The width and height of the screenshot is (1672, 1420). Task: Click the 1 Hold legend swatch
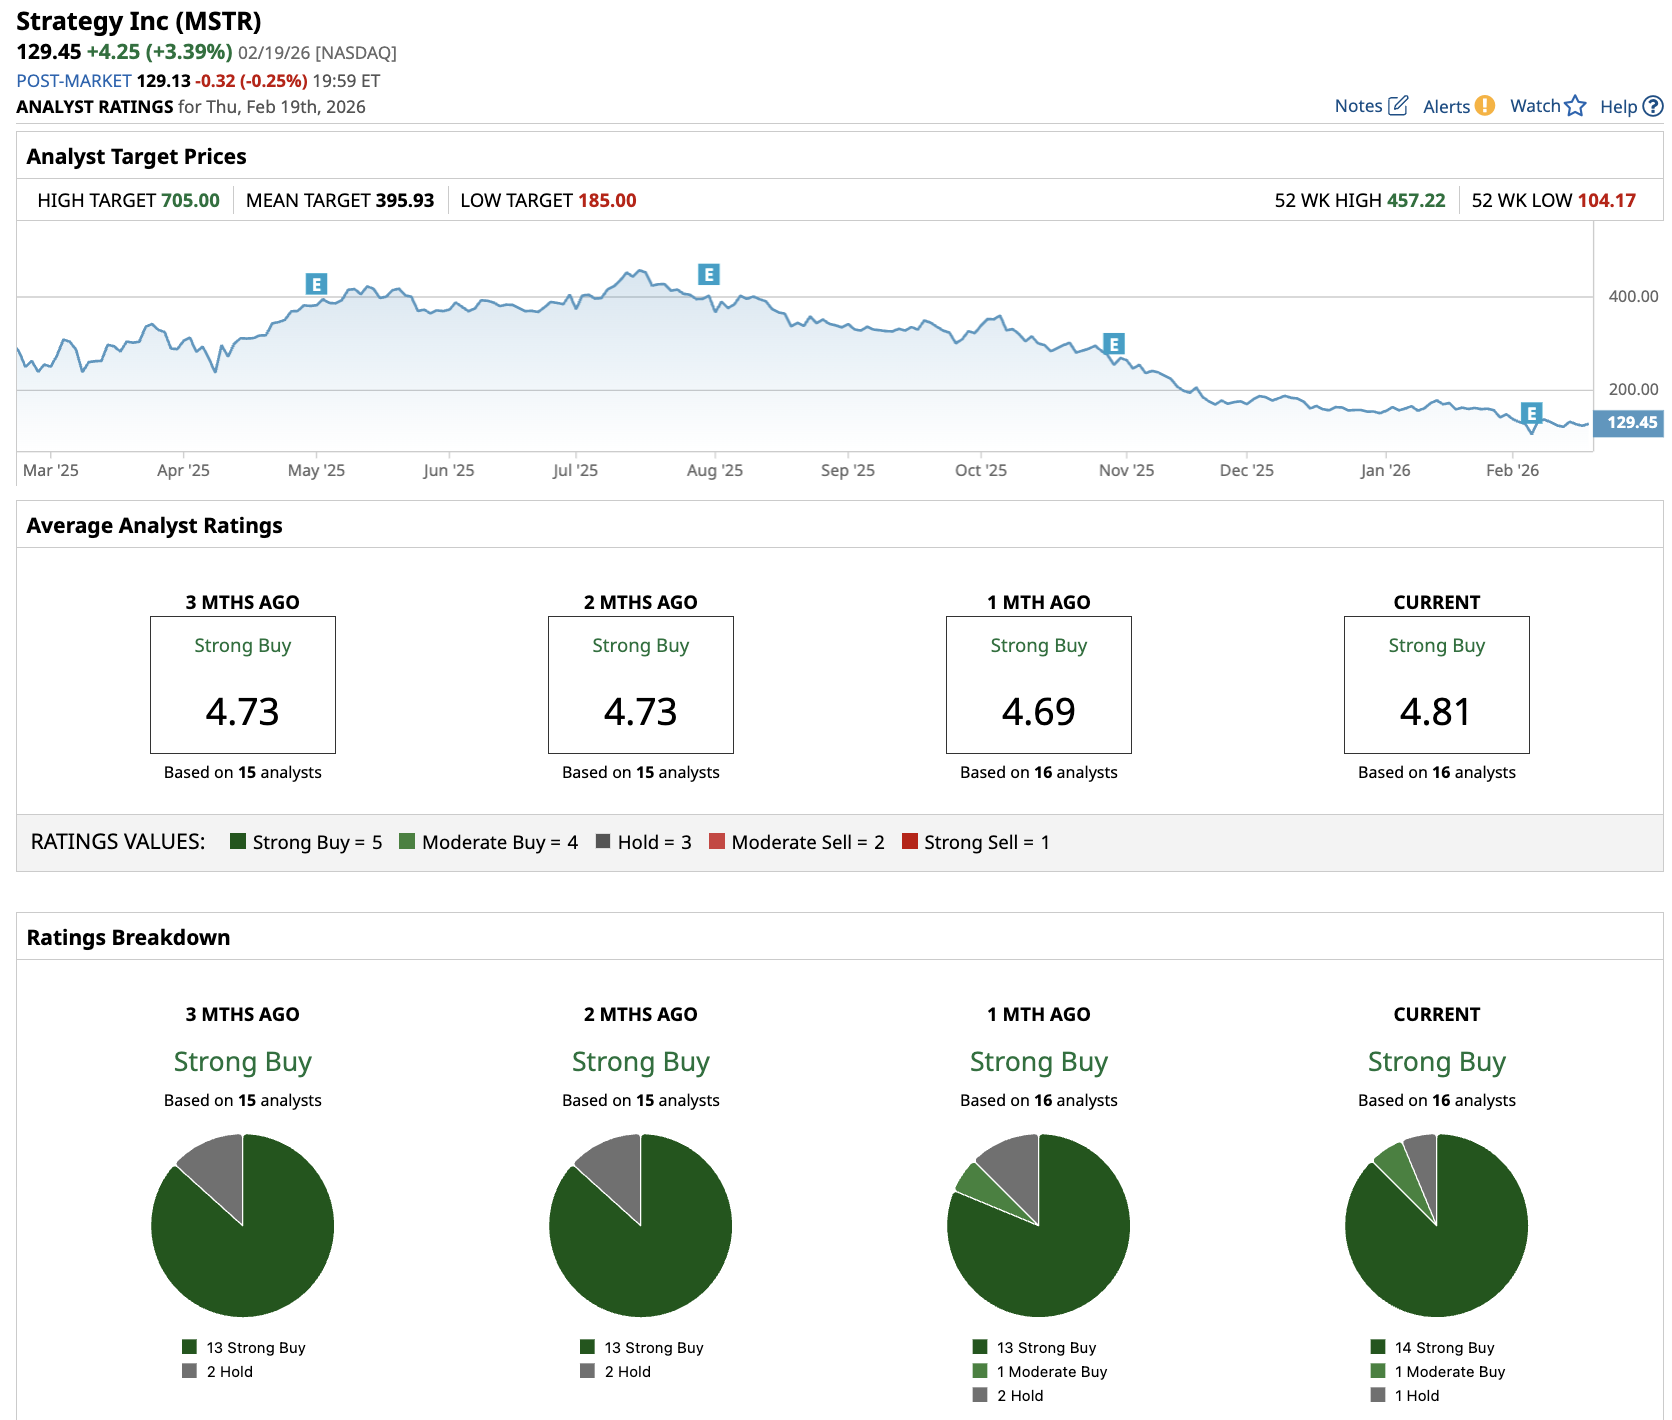1378,1395
